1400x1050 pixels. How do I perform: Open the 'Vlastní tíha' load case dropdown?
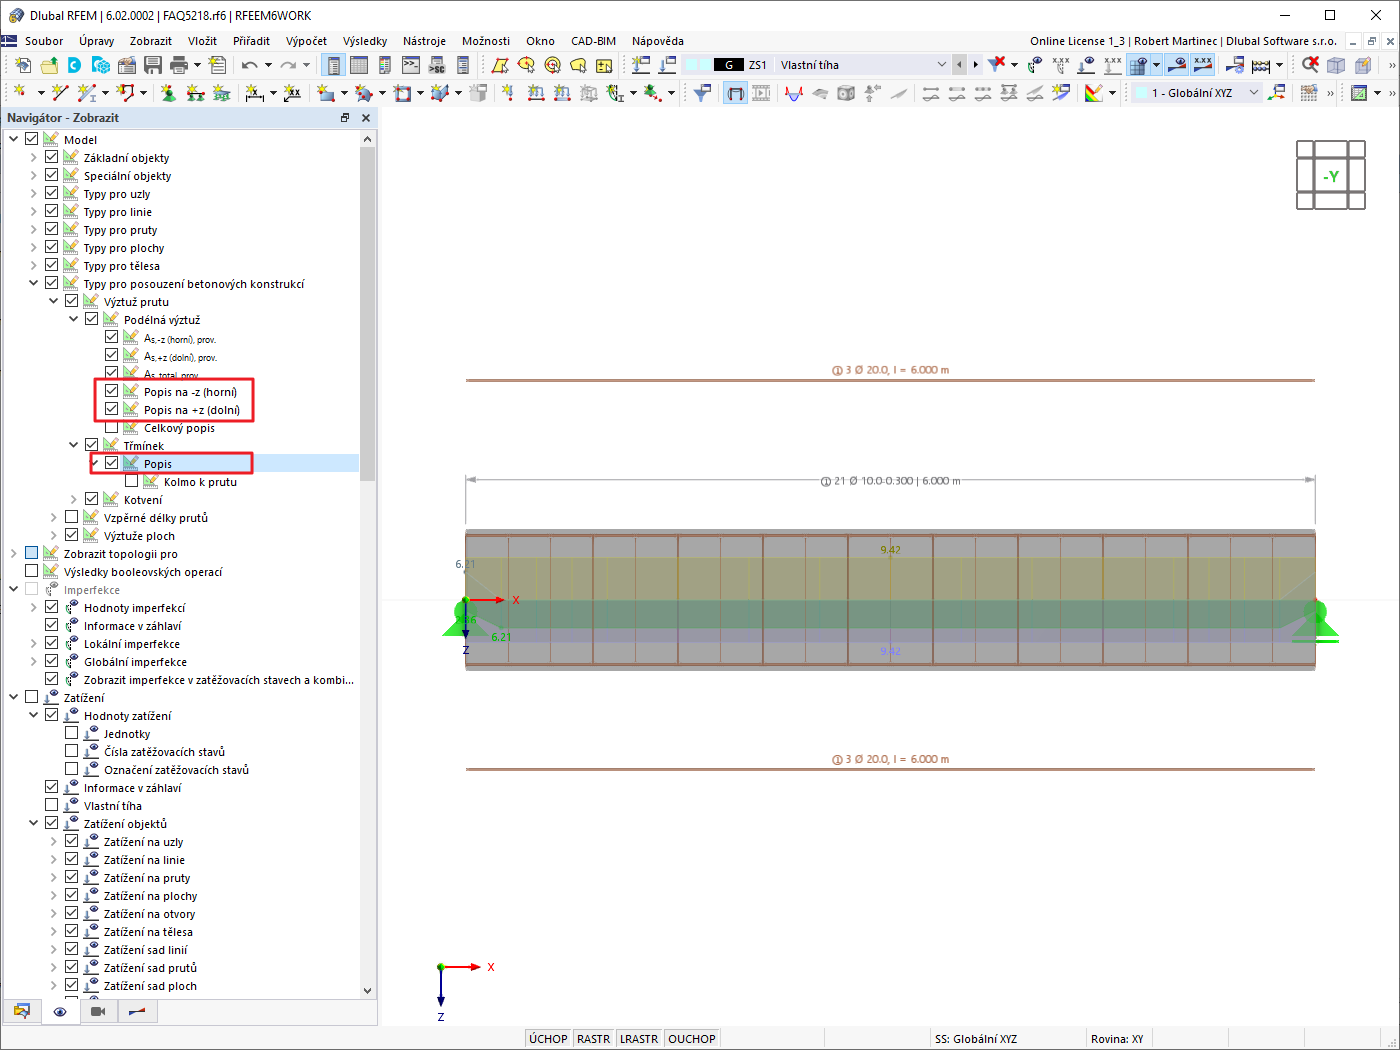[941, 64]
